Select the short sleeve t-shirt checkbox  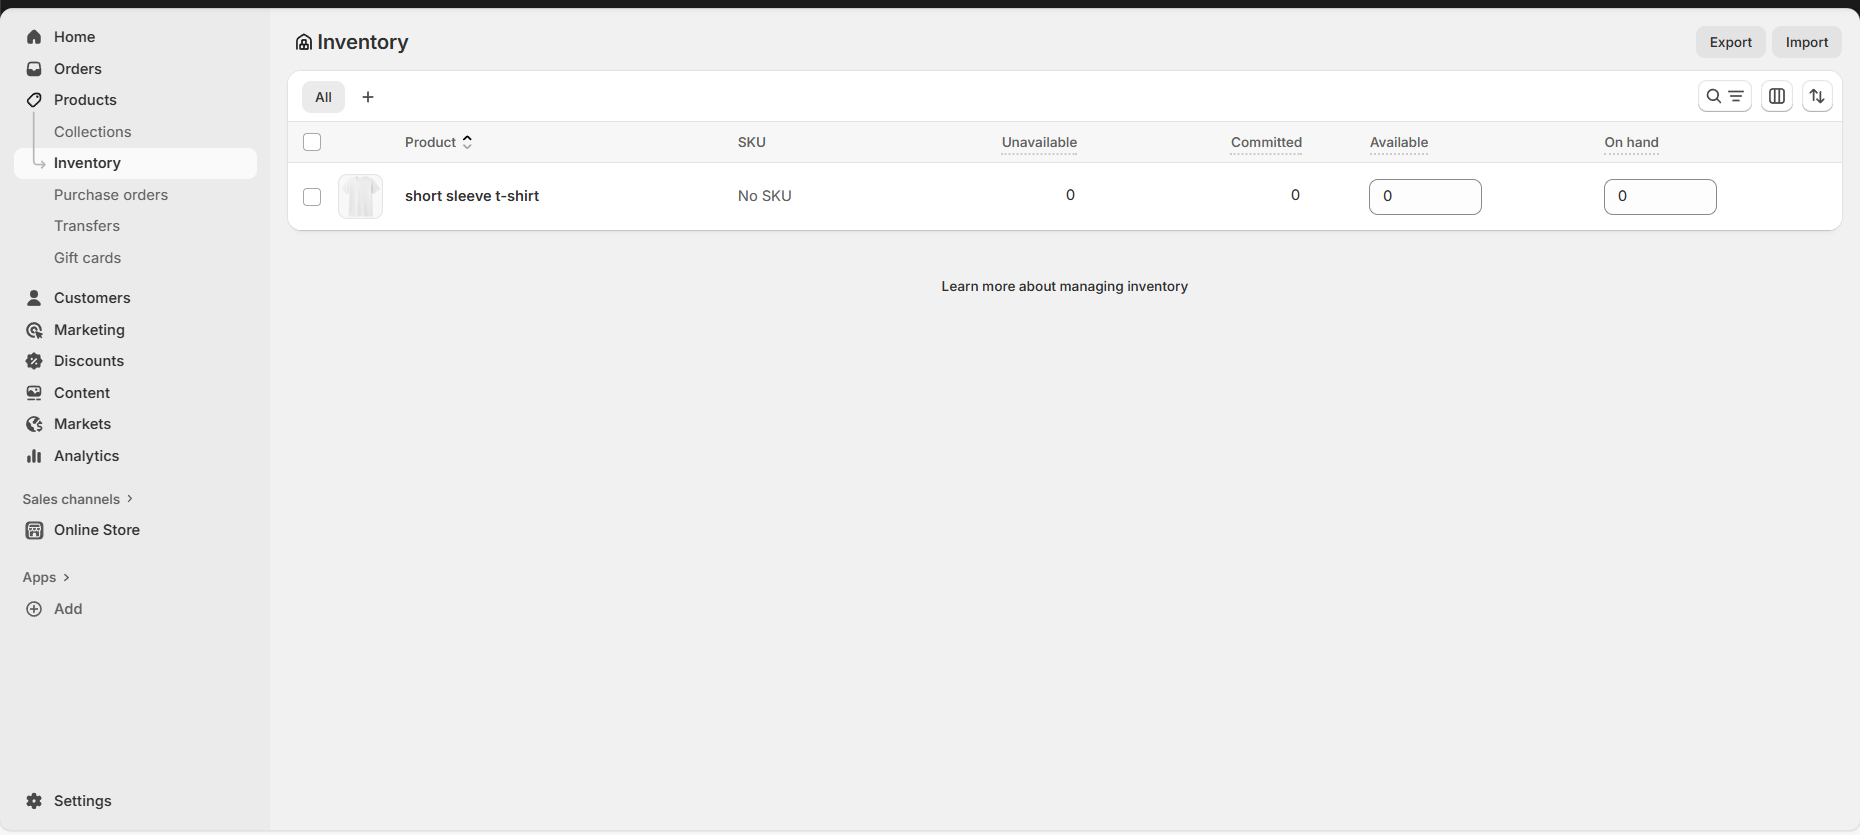[312, 197]
